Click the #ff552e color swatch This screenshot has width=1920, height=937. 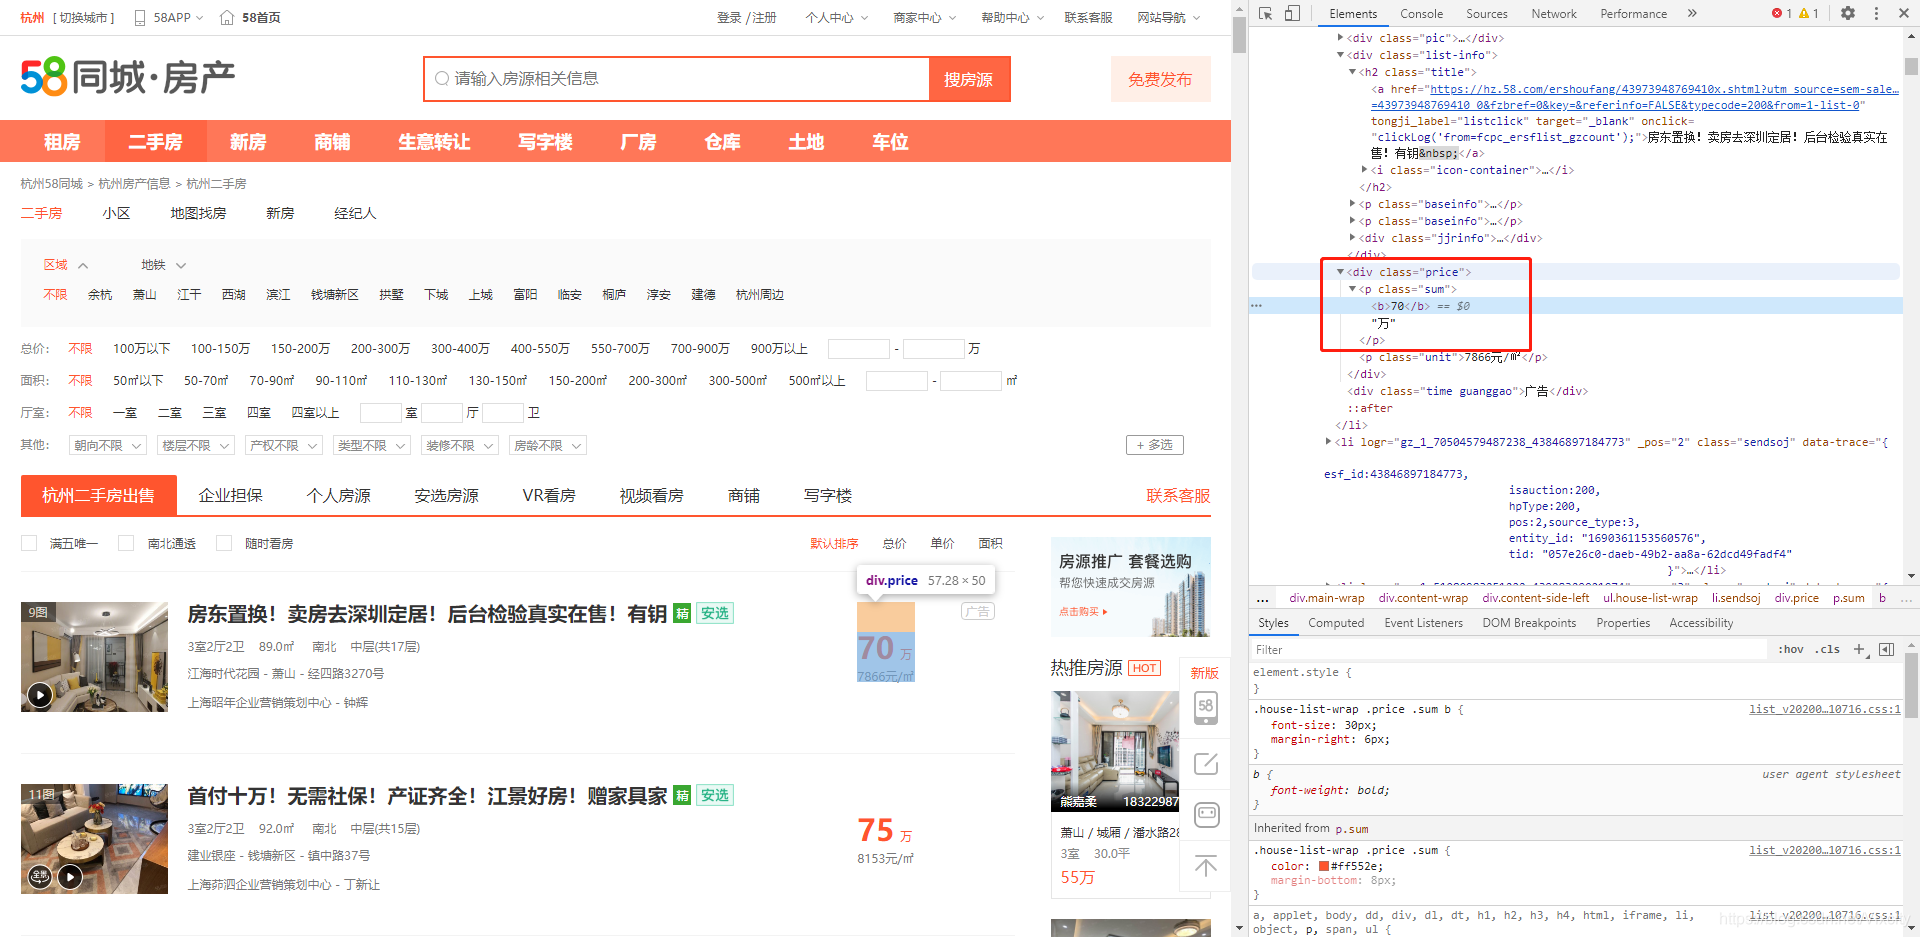pyautogui.click(x=1324, y=866)
